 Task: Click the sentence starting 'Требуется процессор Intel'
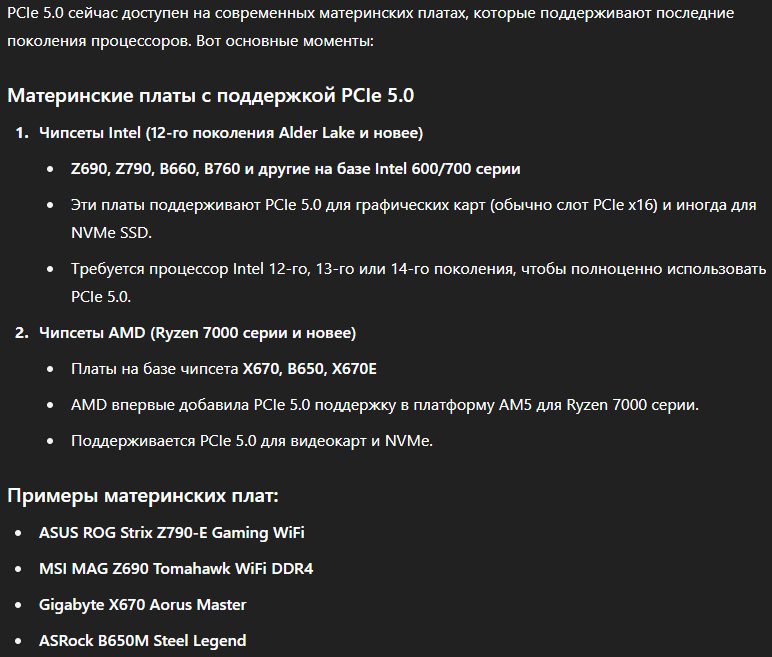[418, 269]
